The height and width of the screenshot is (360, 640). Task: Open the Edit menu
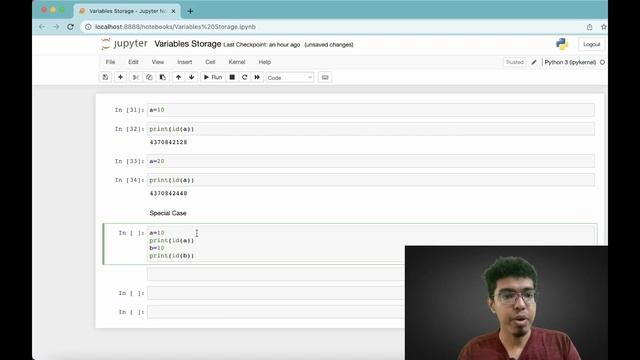point(133,62)
